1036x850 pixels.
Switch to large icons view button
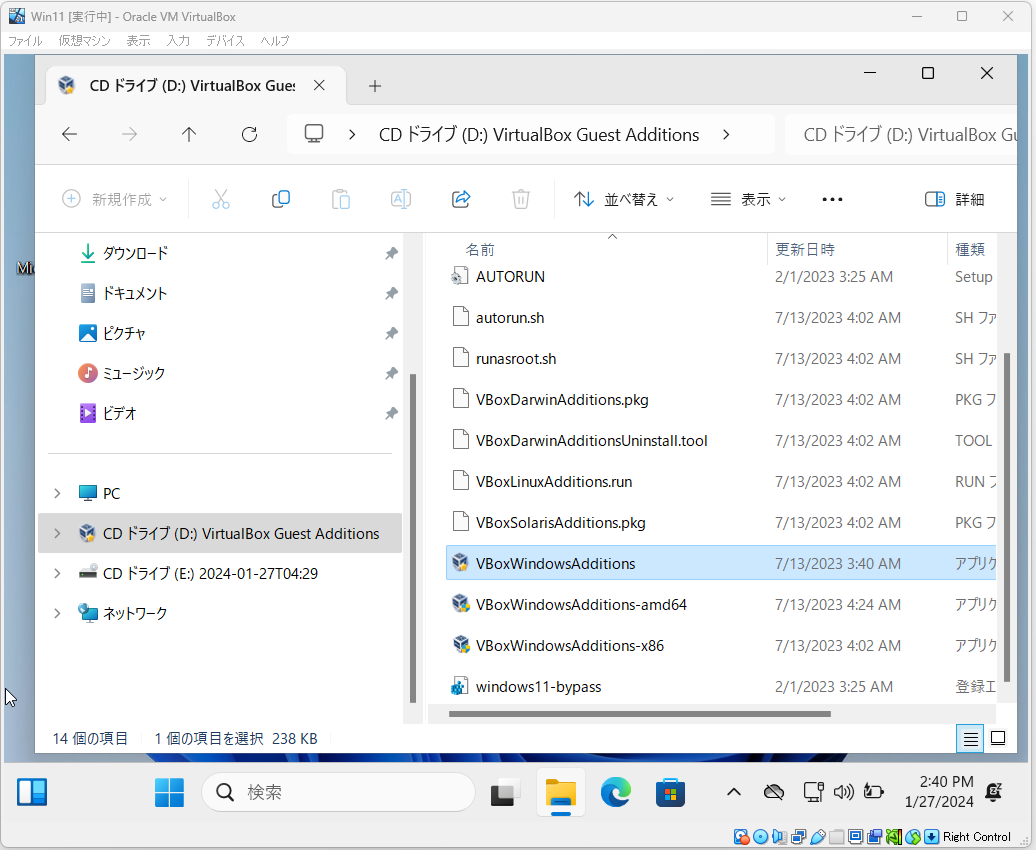tap(998, 738)
